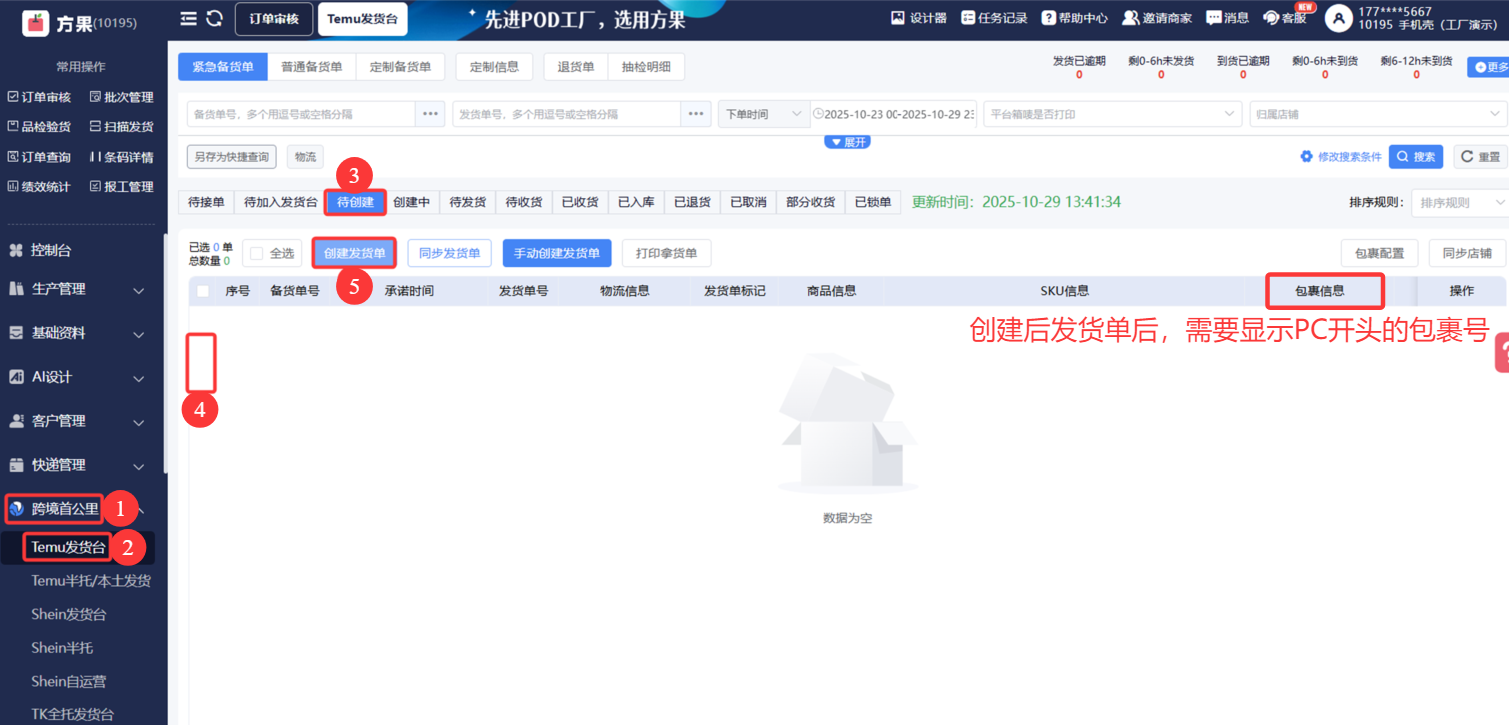
Task: Check the 全选 select all checkbox
Action: coord(257,254)
